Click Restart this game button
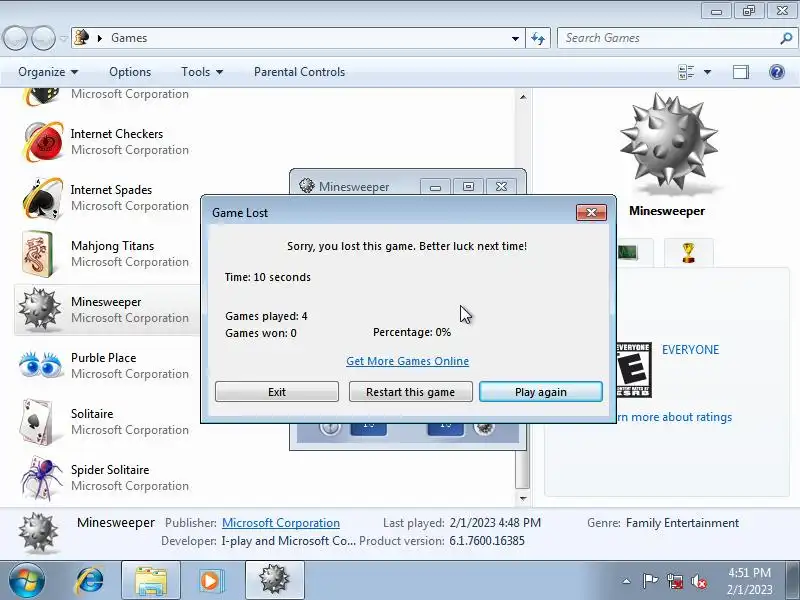The image size is (800, 600). (411, 392)
